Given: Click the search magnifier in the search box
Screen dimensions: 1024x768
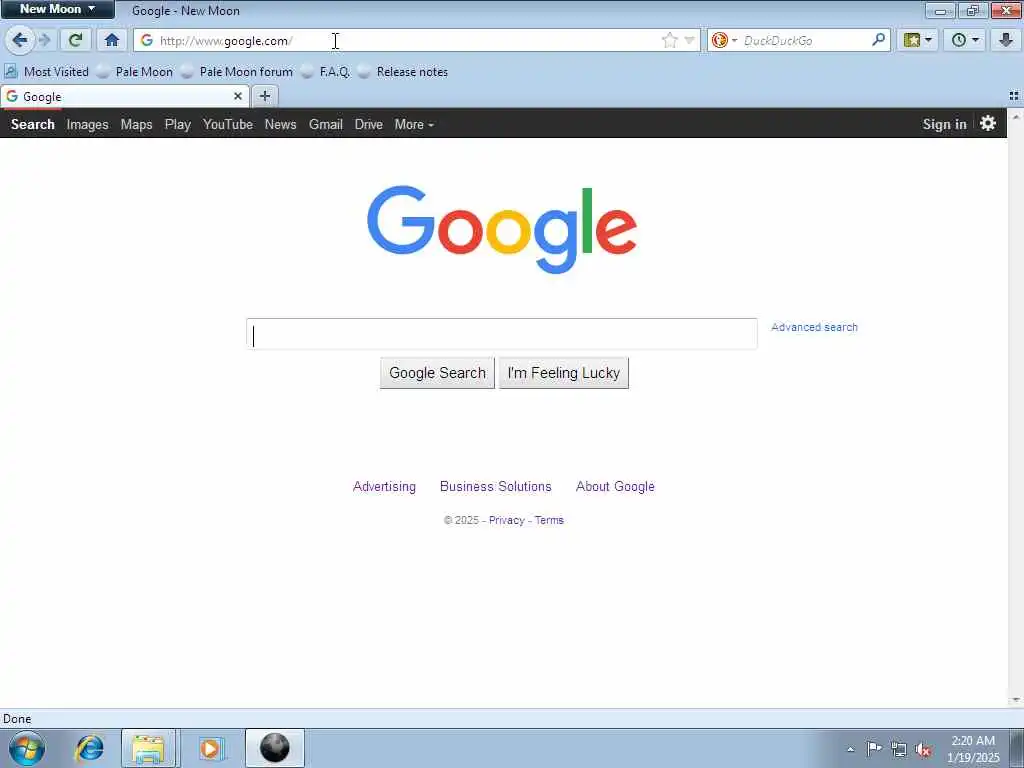Looking at the screenshot, I should tap(878, 40).
